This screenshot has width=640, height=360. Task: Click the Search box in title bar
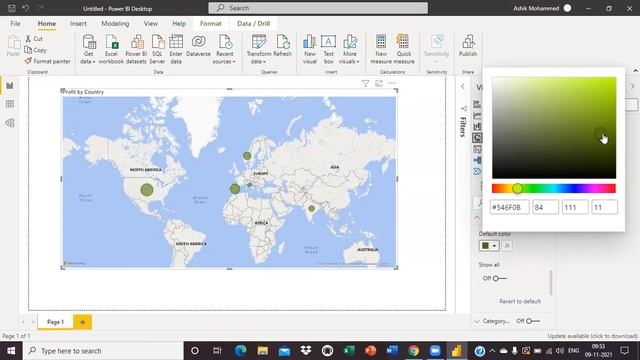tap(318, 8)
